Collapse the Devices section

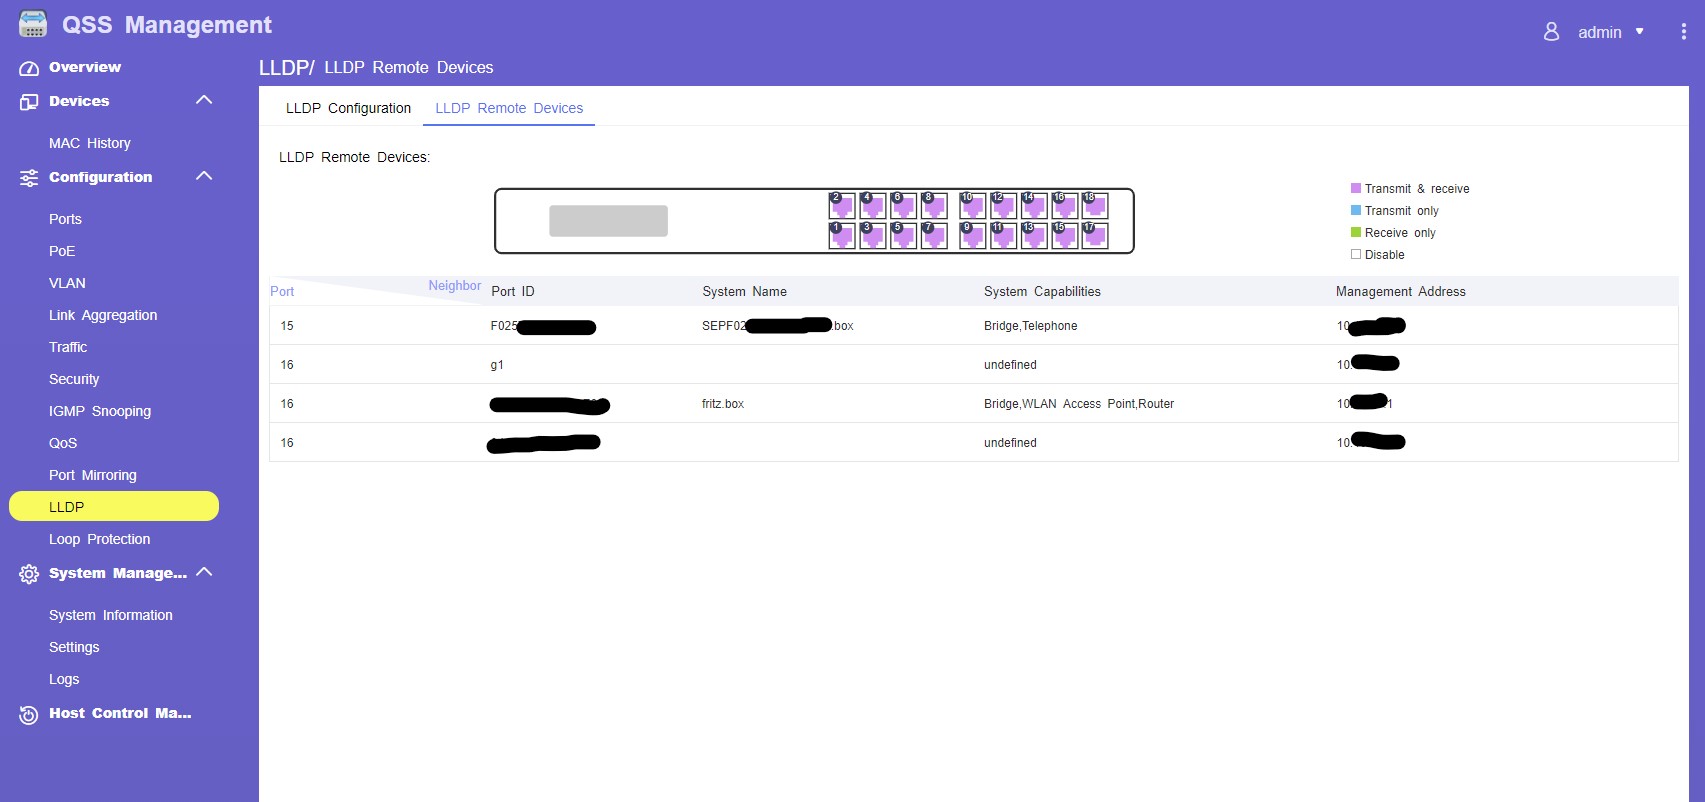(x=204, y=100)
